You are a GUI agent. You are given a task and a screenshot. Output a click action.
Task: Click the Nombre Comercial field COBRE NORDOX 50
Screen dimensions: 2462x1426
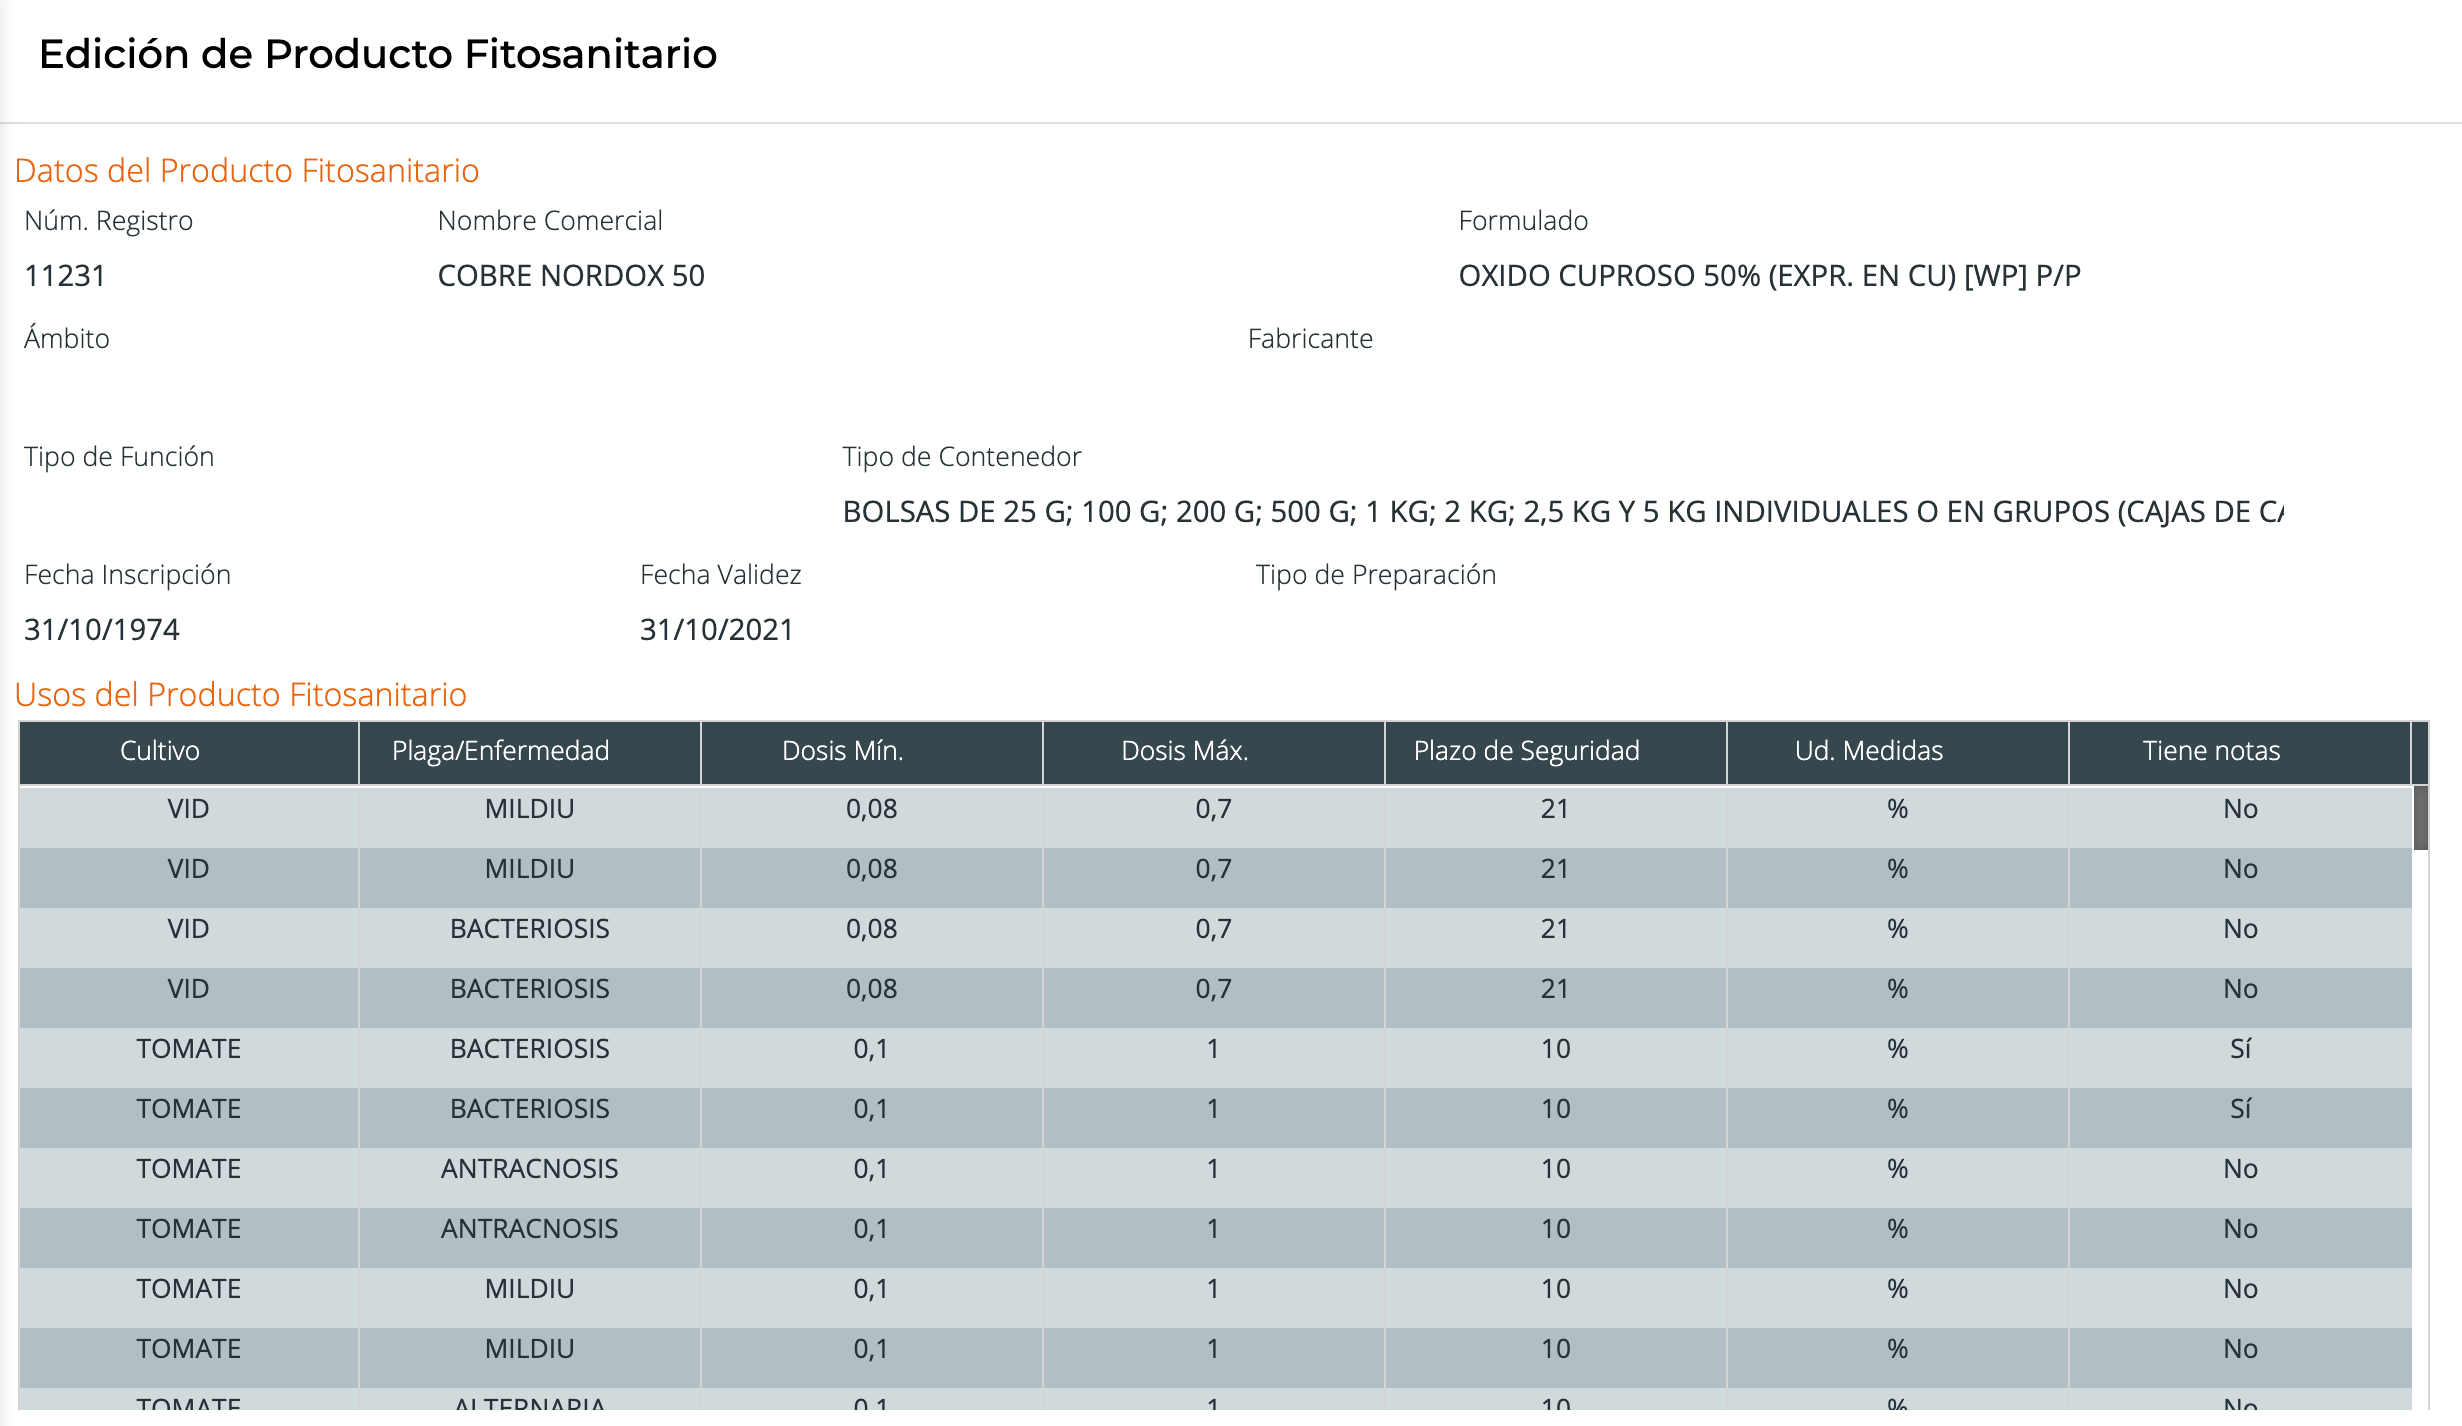click(x=571, y=276)
